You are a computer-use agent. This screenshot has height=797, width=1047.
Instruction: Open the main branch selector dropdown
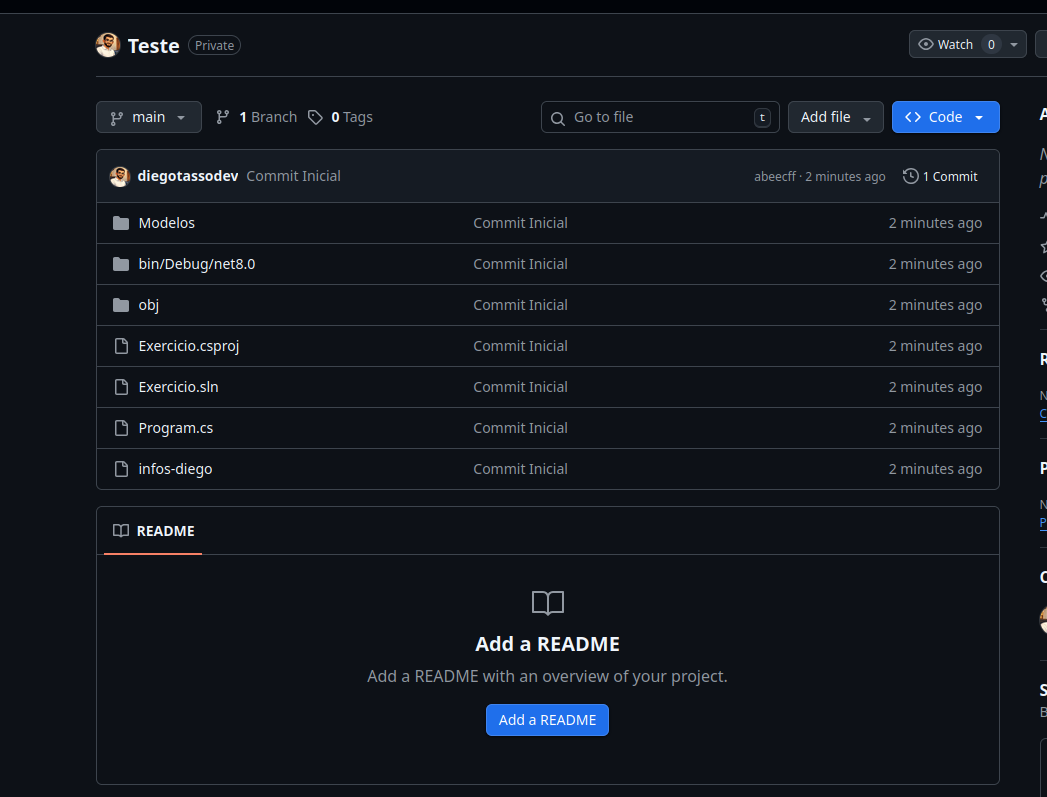(x=149, y=117)
